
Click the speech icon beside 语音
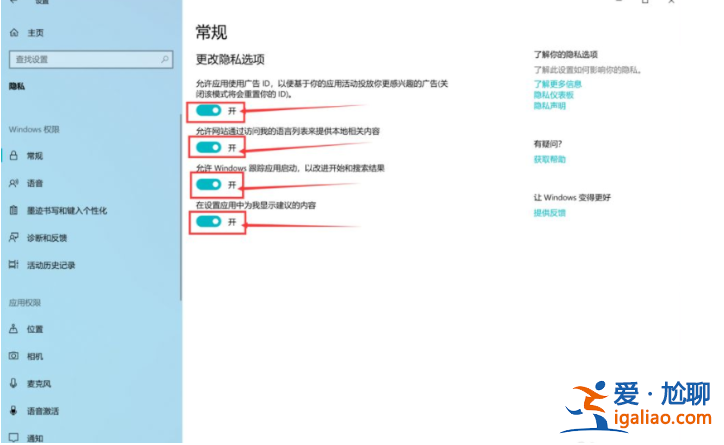pos(14,183)
